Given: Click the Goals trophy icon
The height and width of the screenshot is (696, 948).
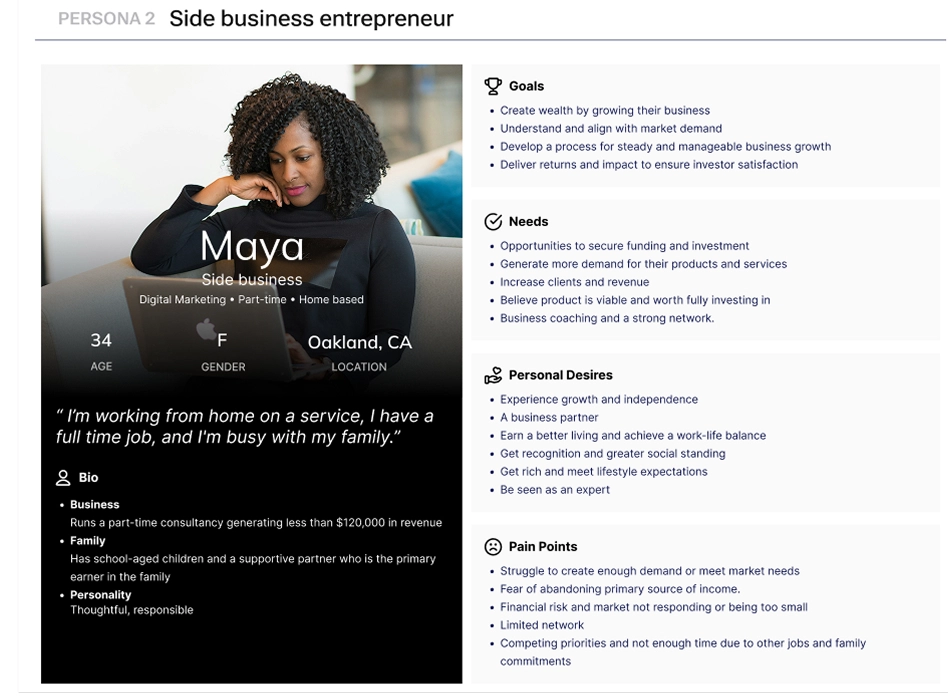Looking at the screenshot, I should pyautogui.click(x=493, y=86).
